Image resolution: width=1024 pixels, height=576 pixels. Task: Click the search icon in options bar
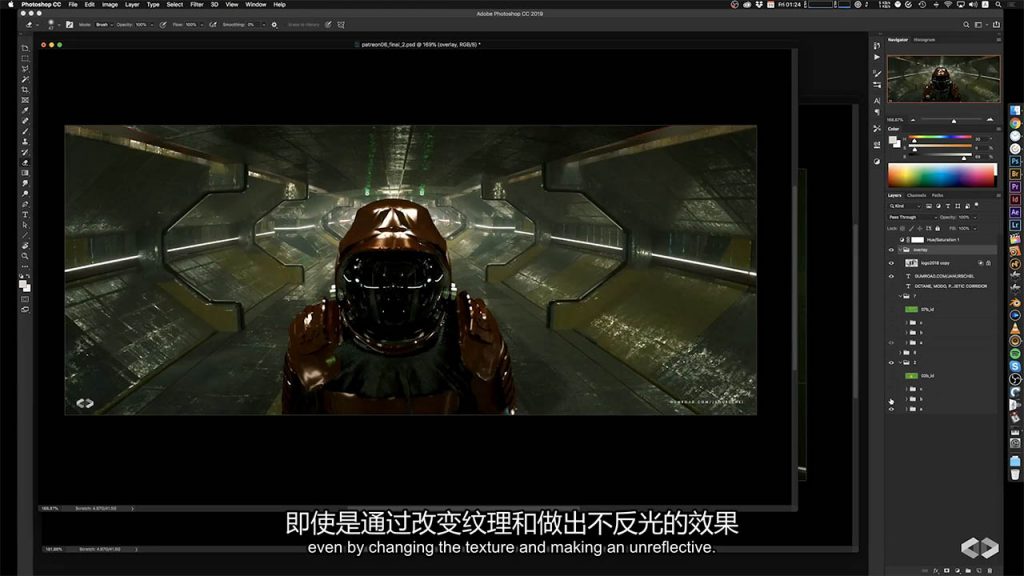pos(966,25)
